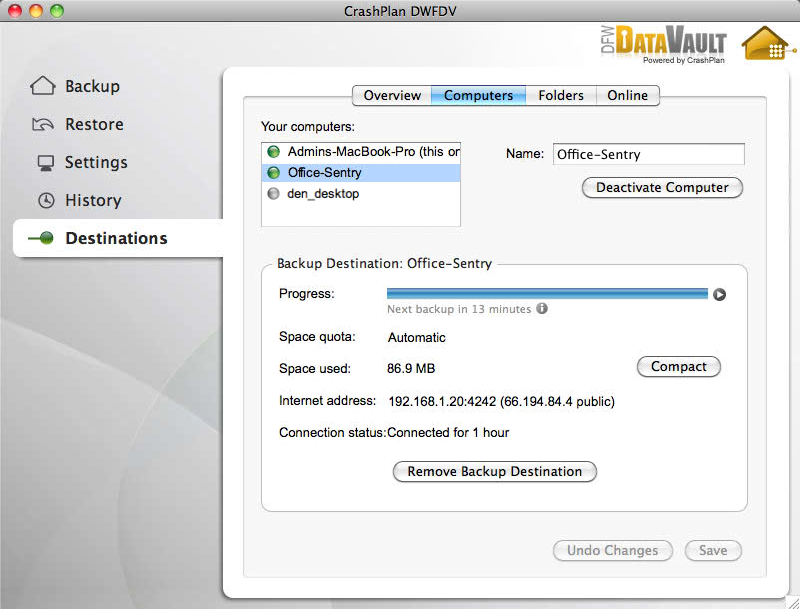The width and height of the screenshot is (800, 609).
Task: Click the Automatic space quota value
Action: [x=416, y=338]
